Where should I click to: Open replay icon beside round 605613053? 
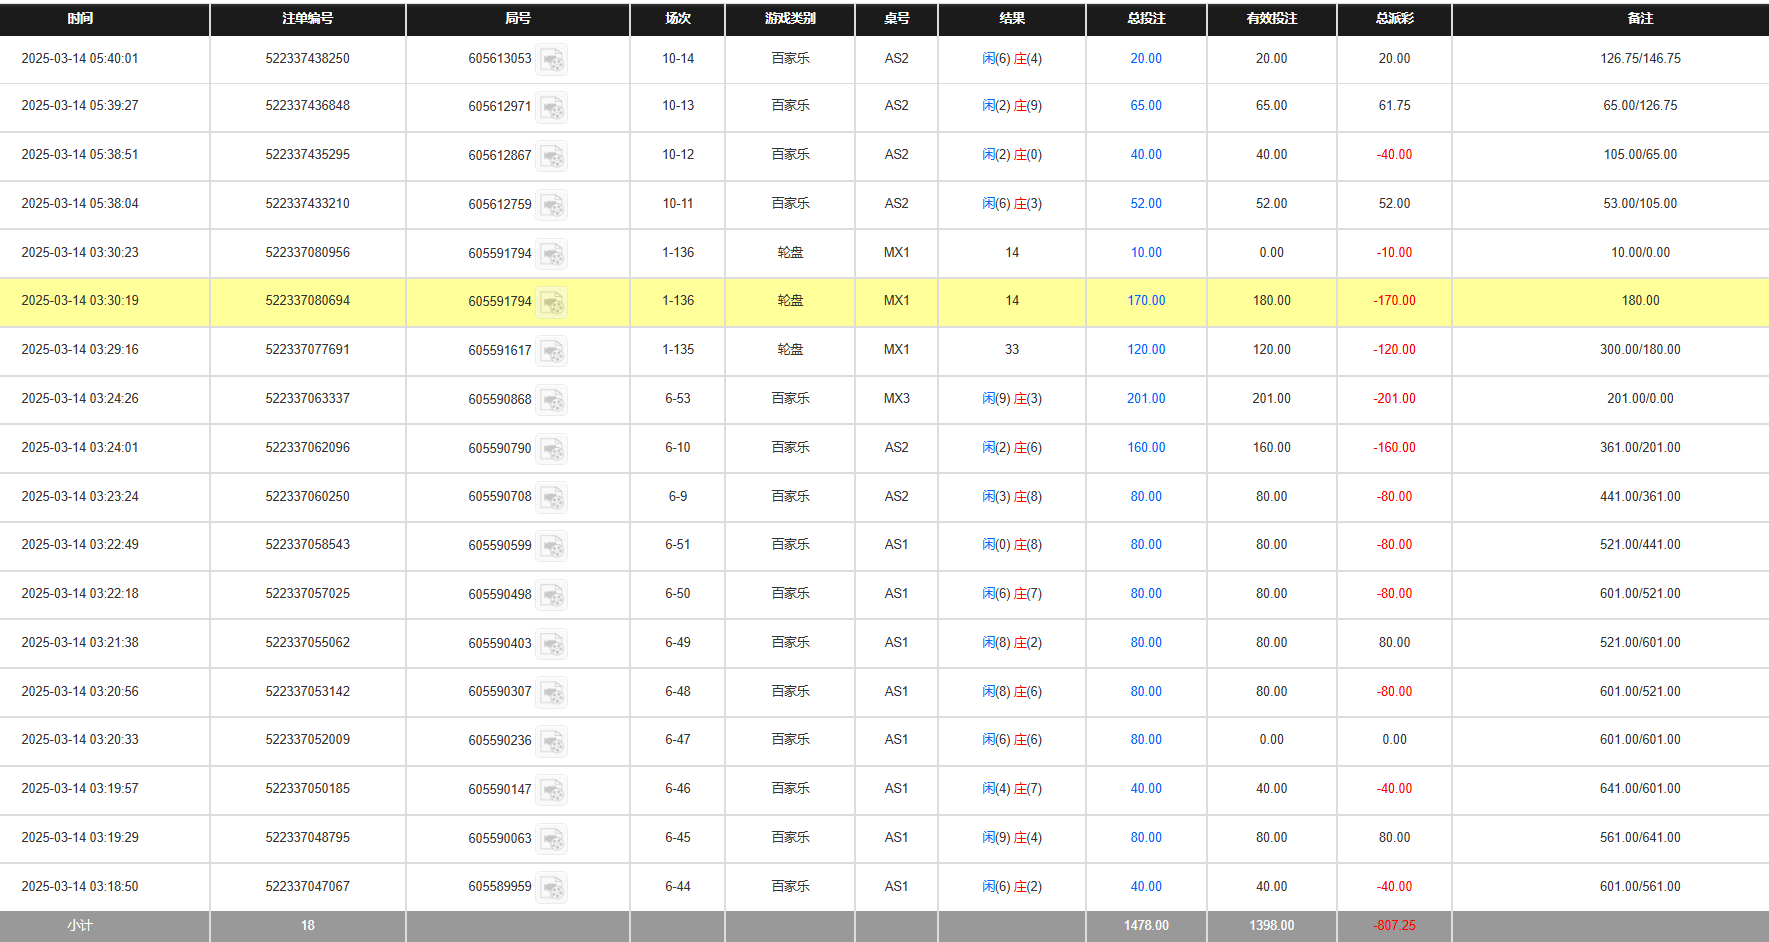coord(552,60)
